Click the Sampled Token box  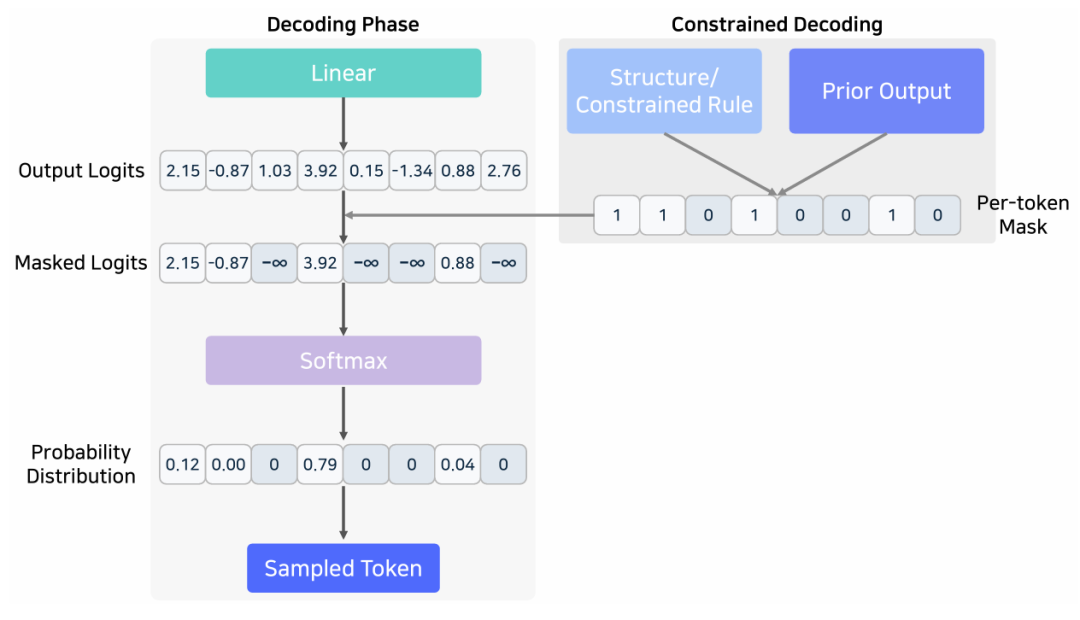pos(343,569)
